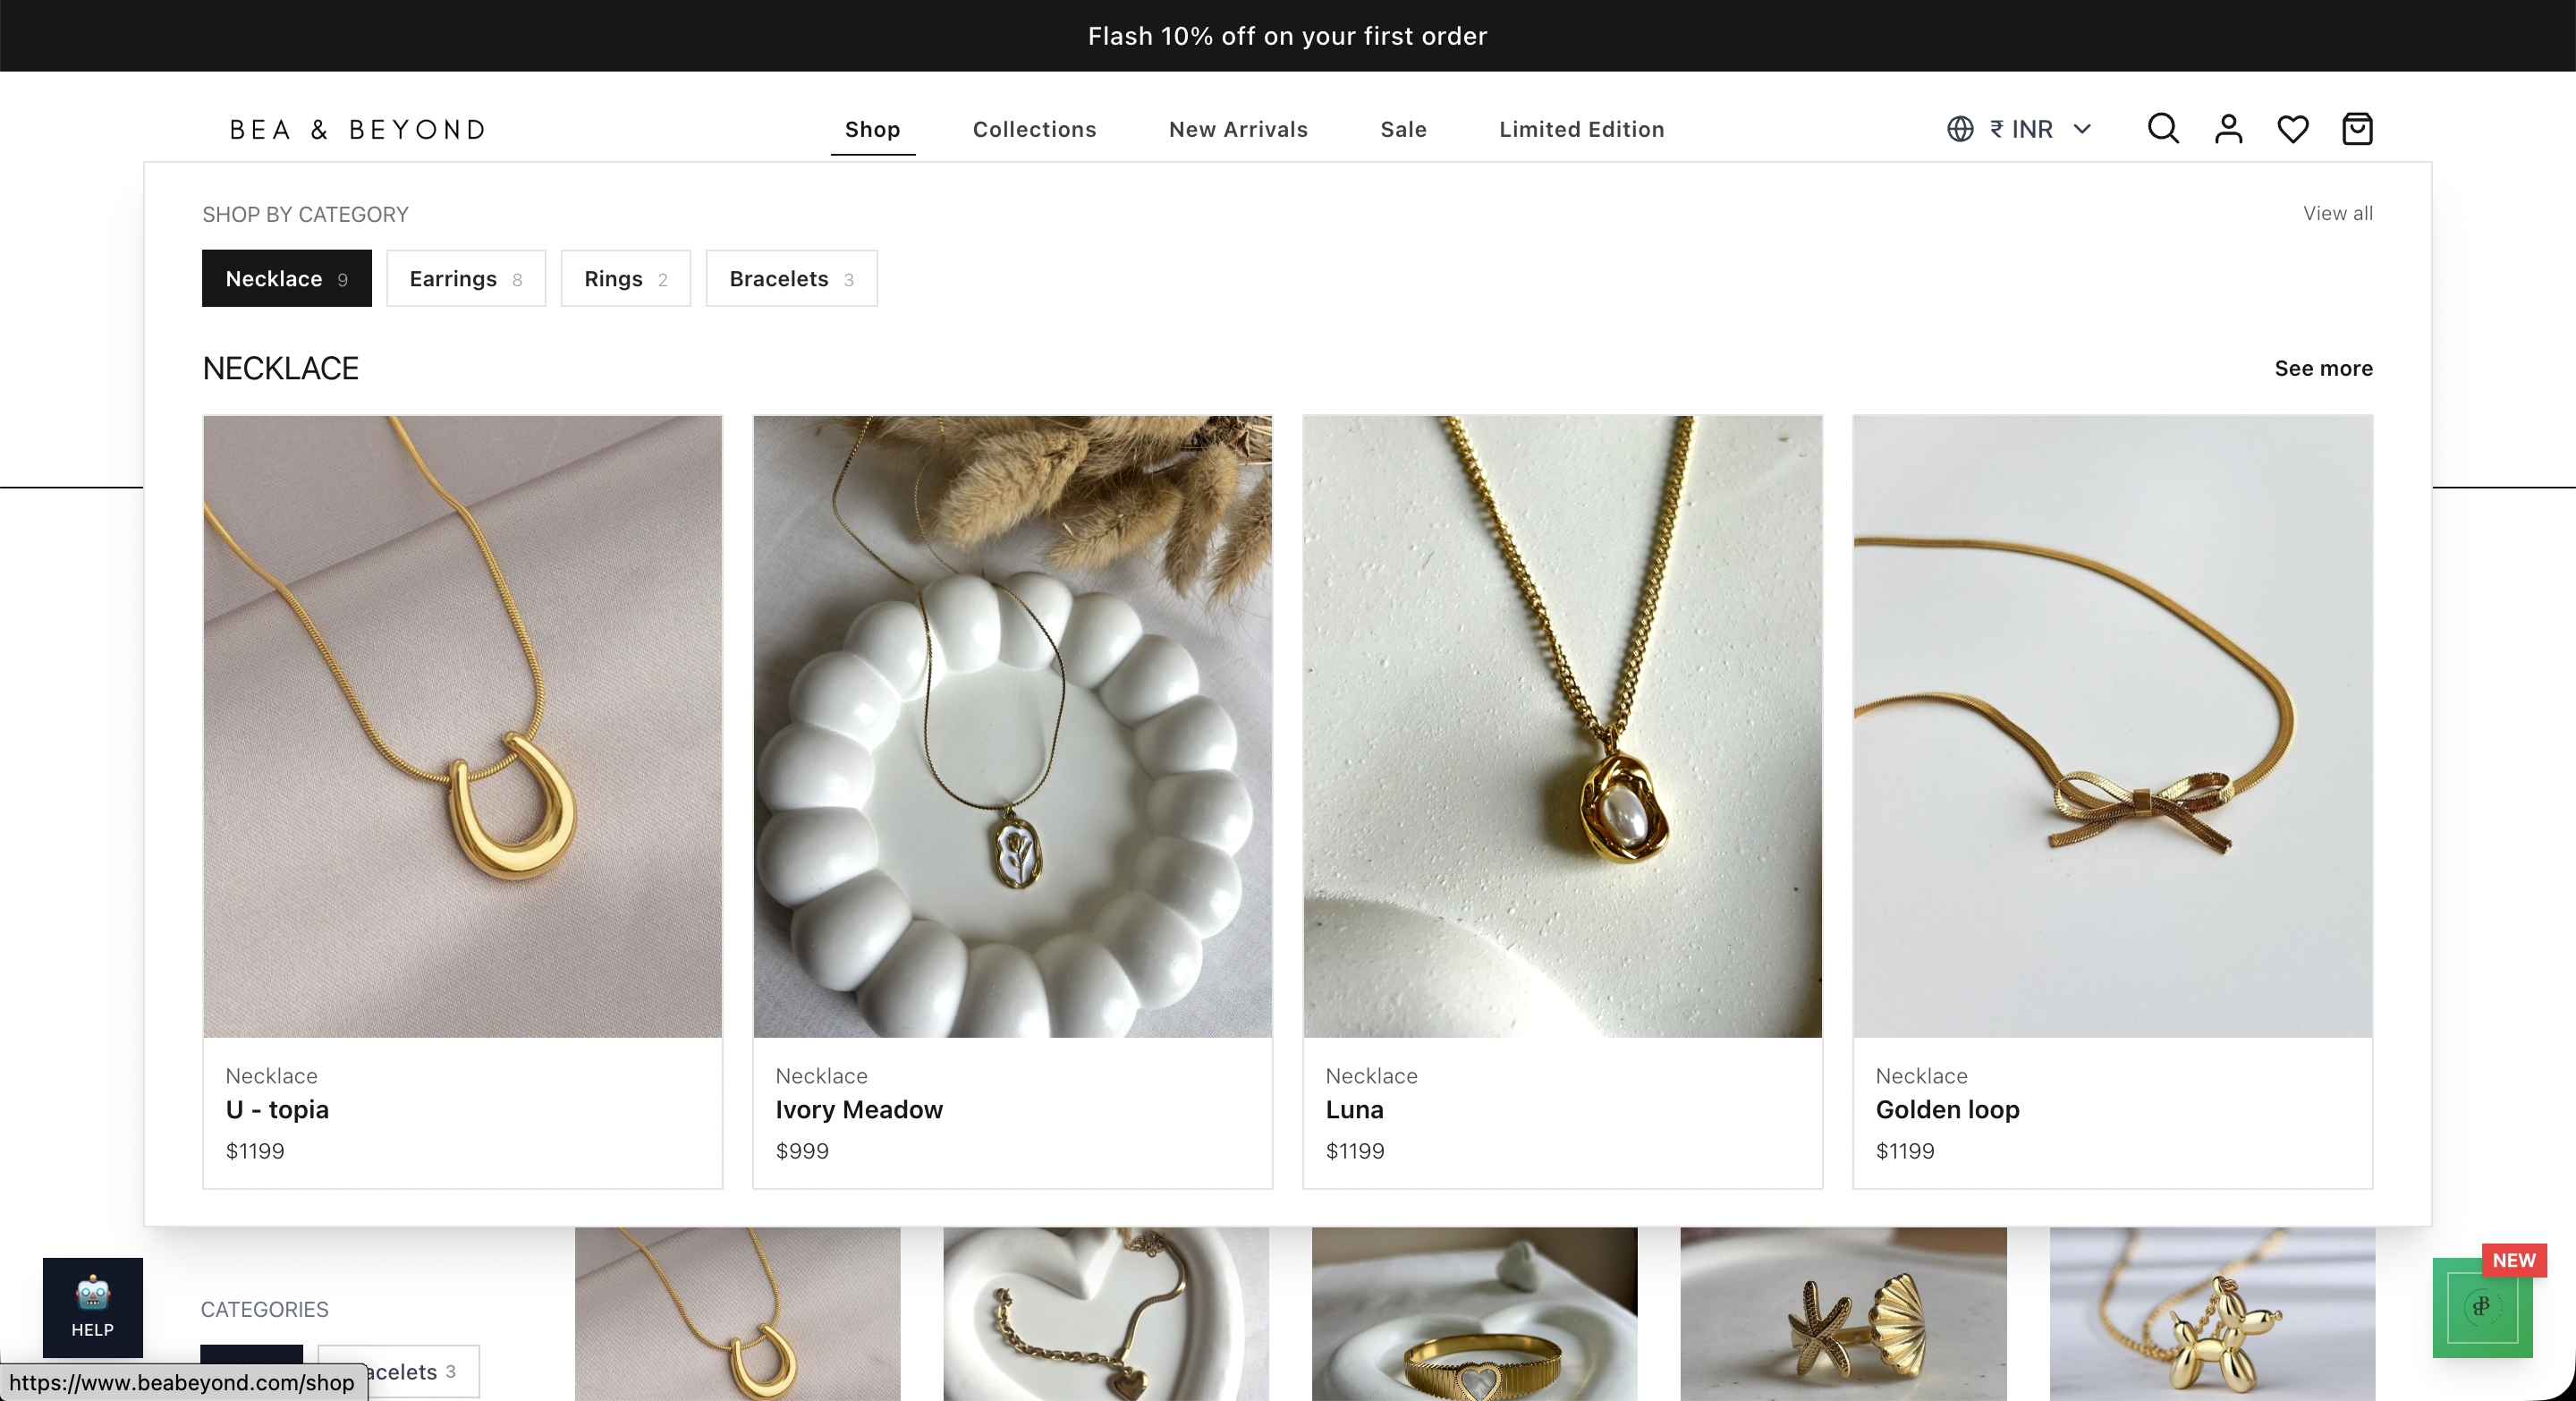Click the Luna product title
The width and height of the screenshot is (2576, 1401).
pyautogui.click(x=1354, y=1109)
